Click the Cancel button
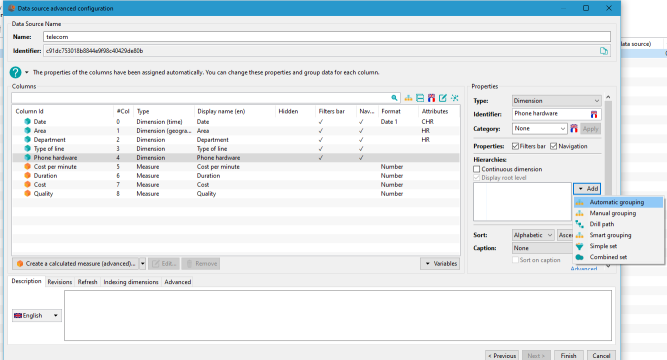 click(x=601, y=355)
